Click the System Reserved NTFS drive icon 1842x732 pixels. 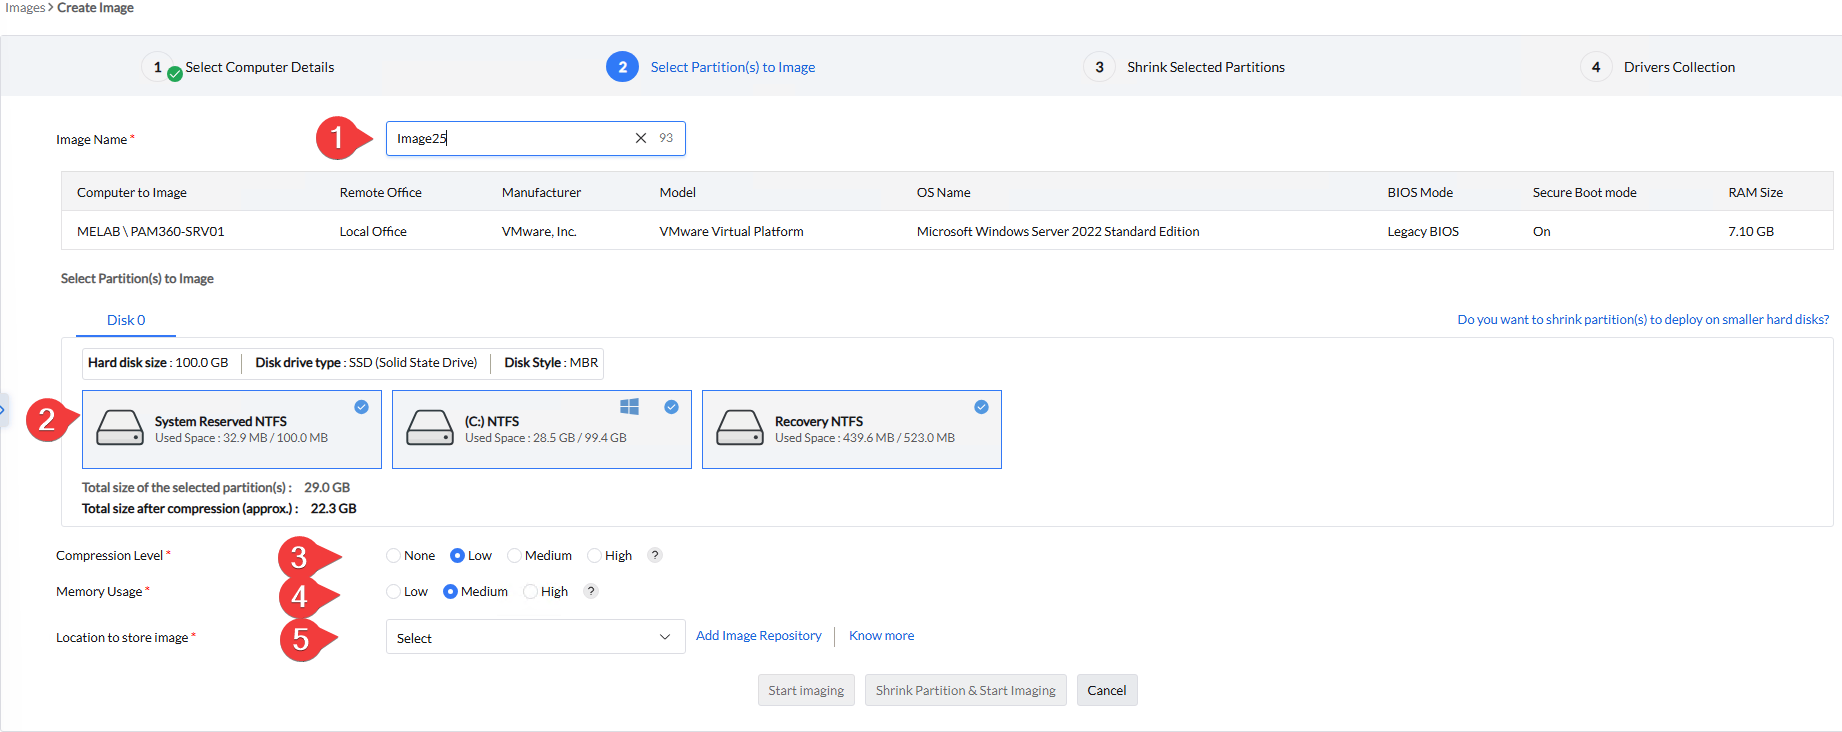[120, 428]
